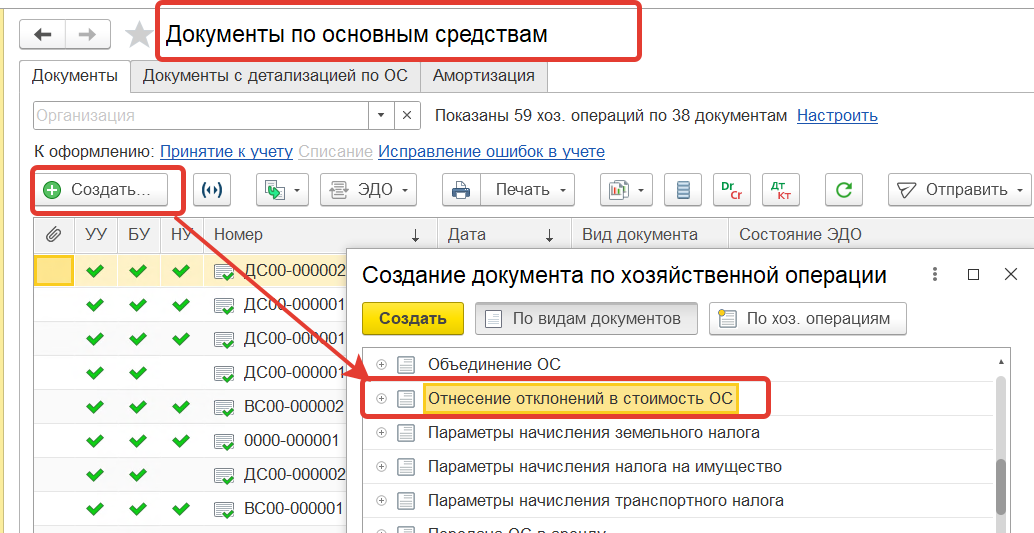The width and height of the screenshot is (1034, 533).
Task: Select Параметры начисления земельного налога
Action: pos(593,433)
